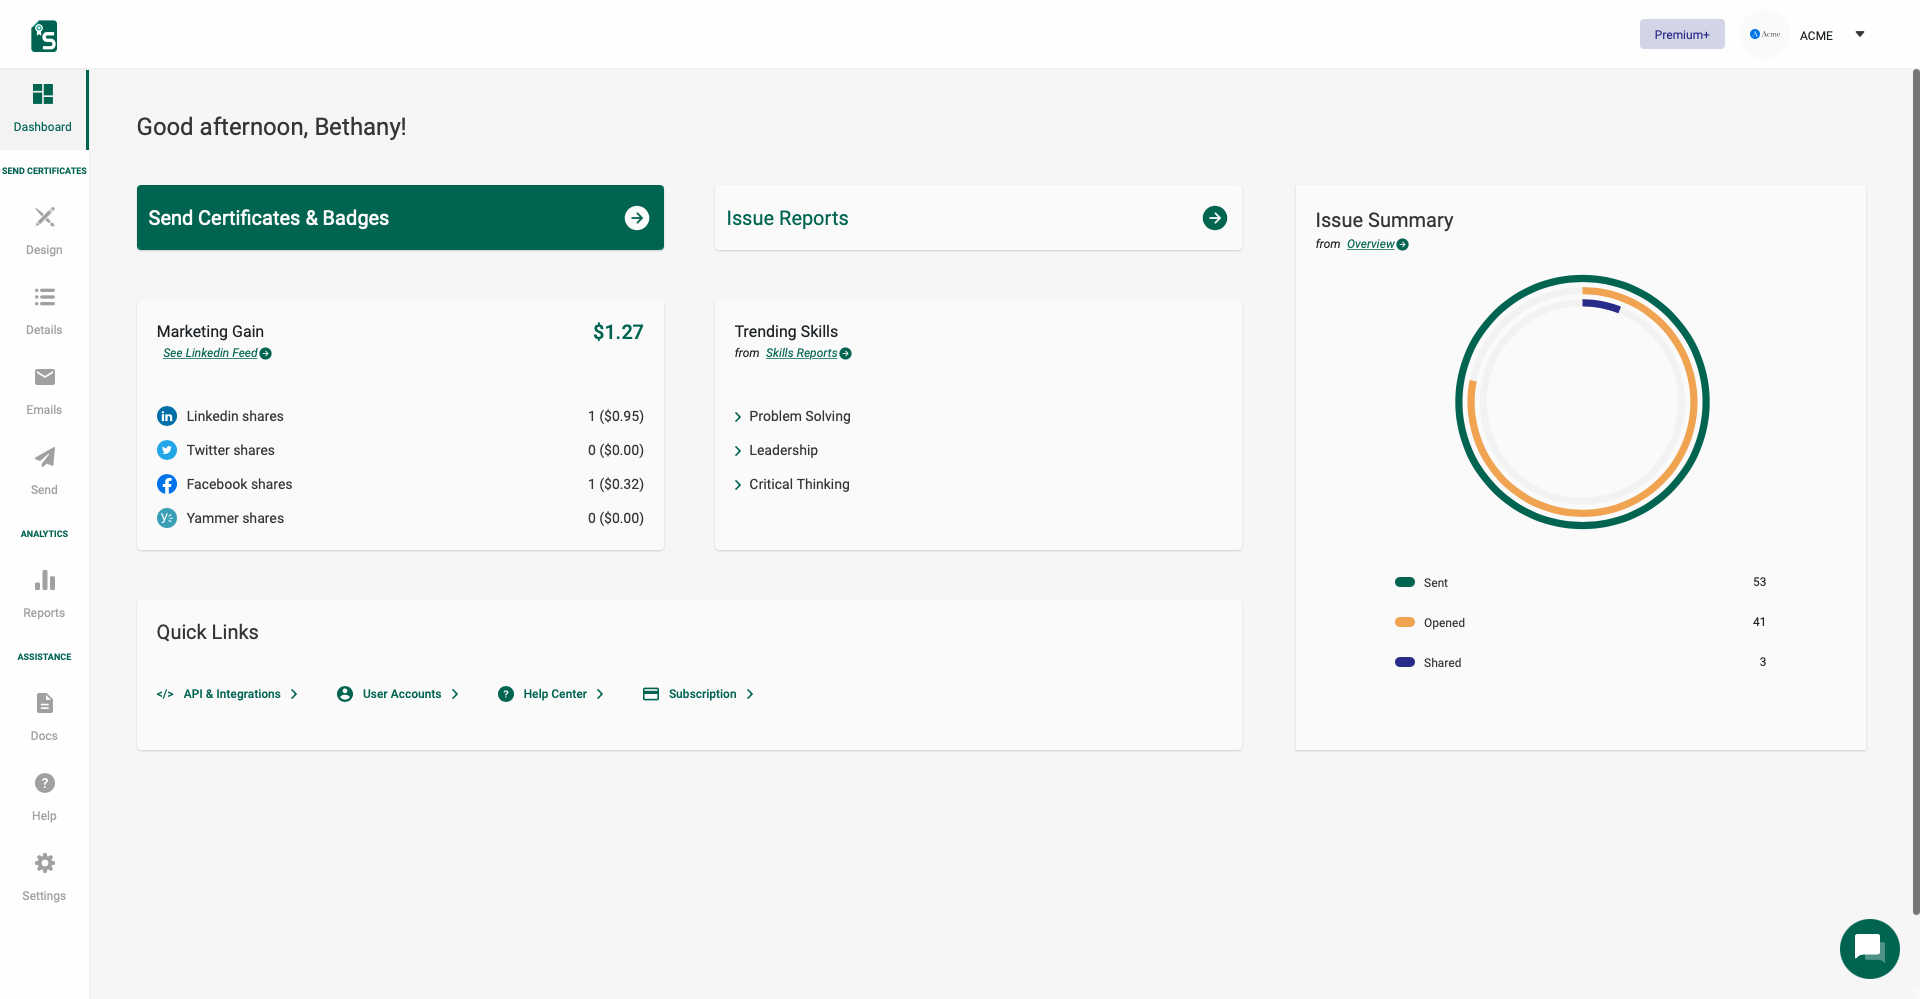Screen dimensions: 1920x999
Task: Open the Details list icon
Action: click(44, 298)
